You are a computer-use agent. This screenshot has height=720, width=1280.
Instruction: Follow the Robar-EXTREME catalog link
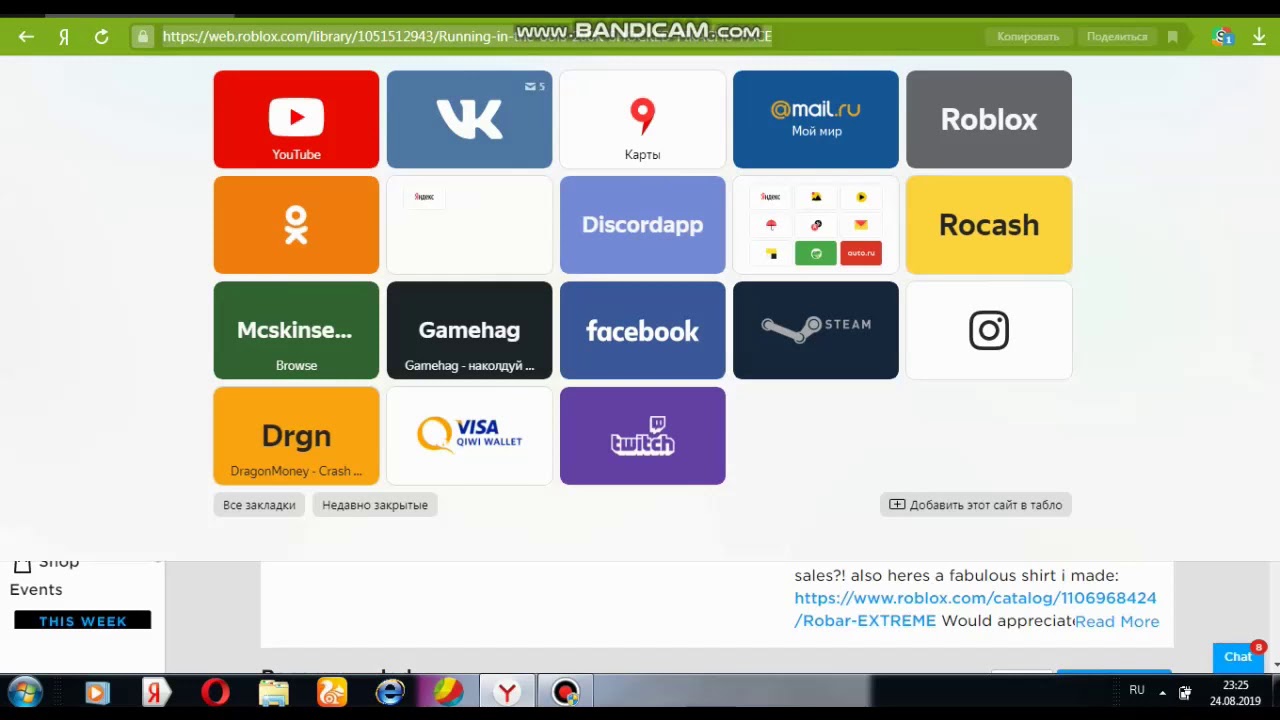(975, 609)
